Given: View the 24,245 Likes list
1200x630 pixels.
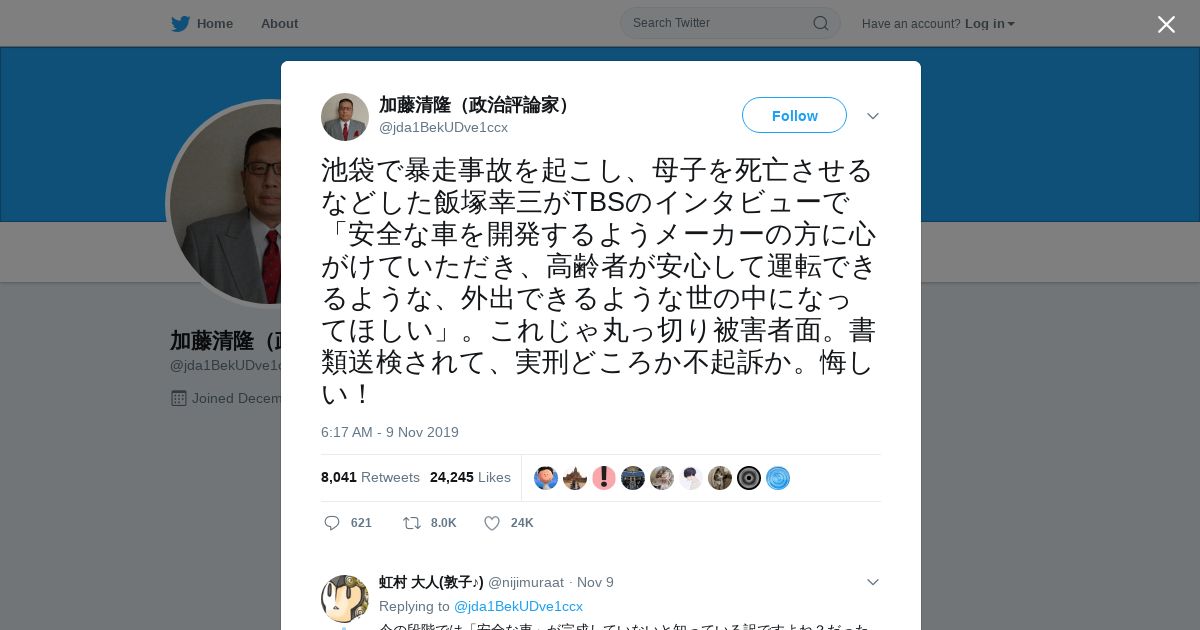Looking at the screenshot, I should (x=470, y=478).
